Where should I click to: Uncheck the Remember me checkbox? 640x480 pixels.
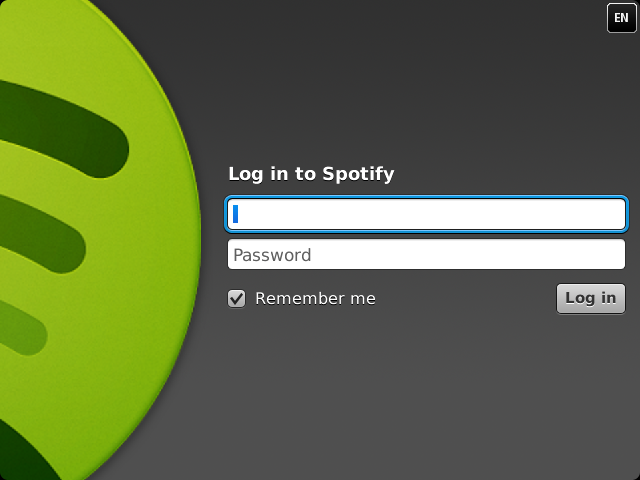pyautogui.click(x=237, y=298)
